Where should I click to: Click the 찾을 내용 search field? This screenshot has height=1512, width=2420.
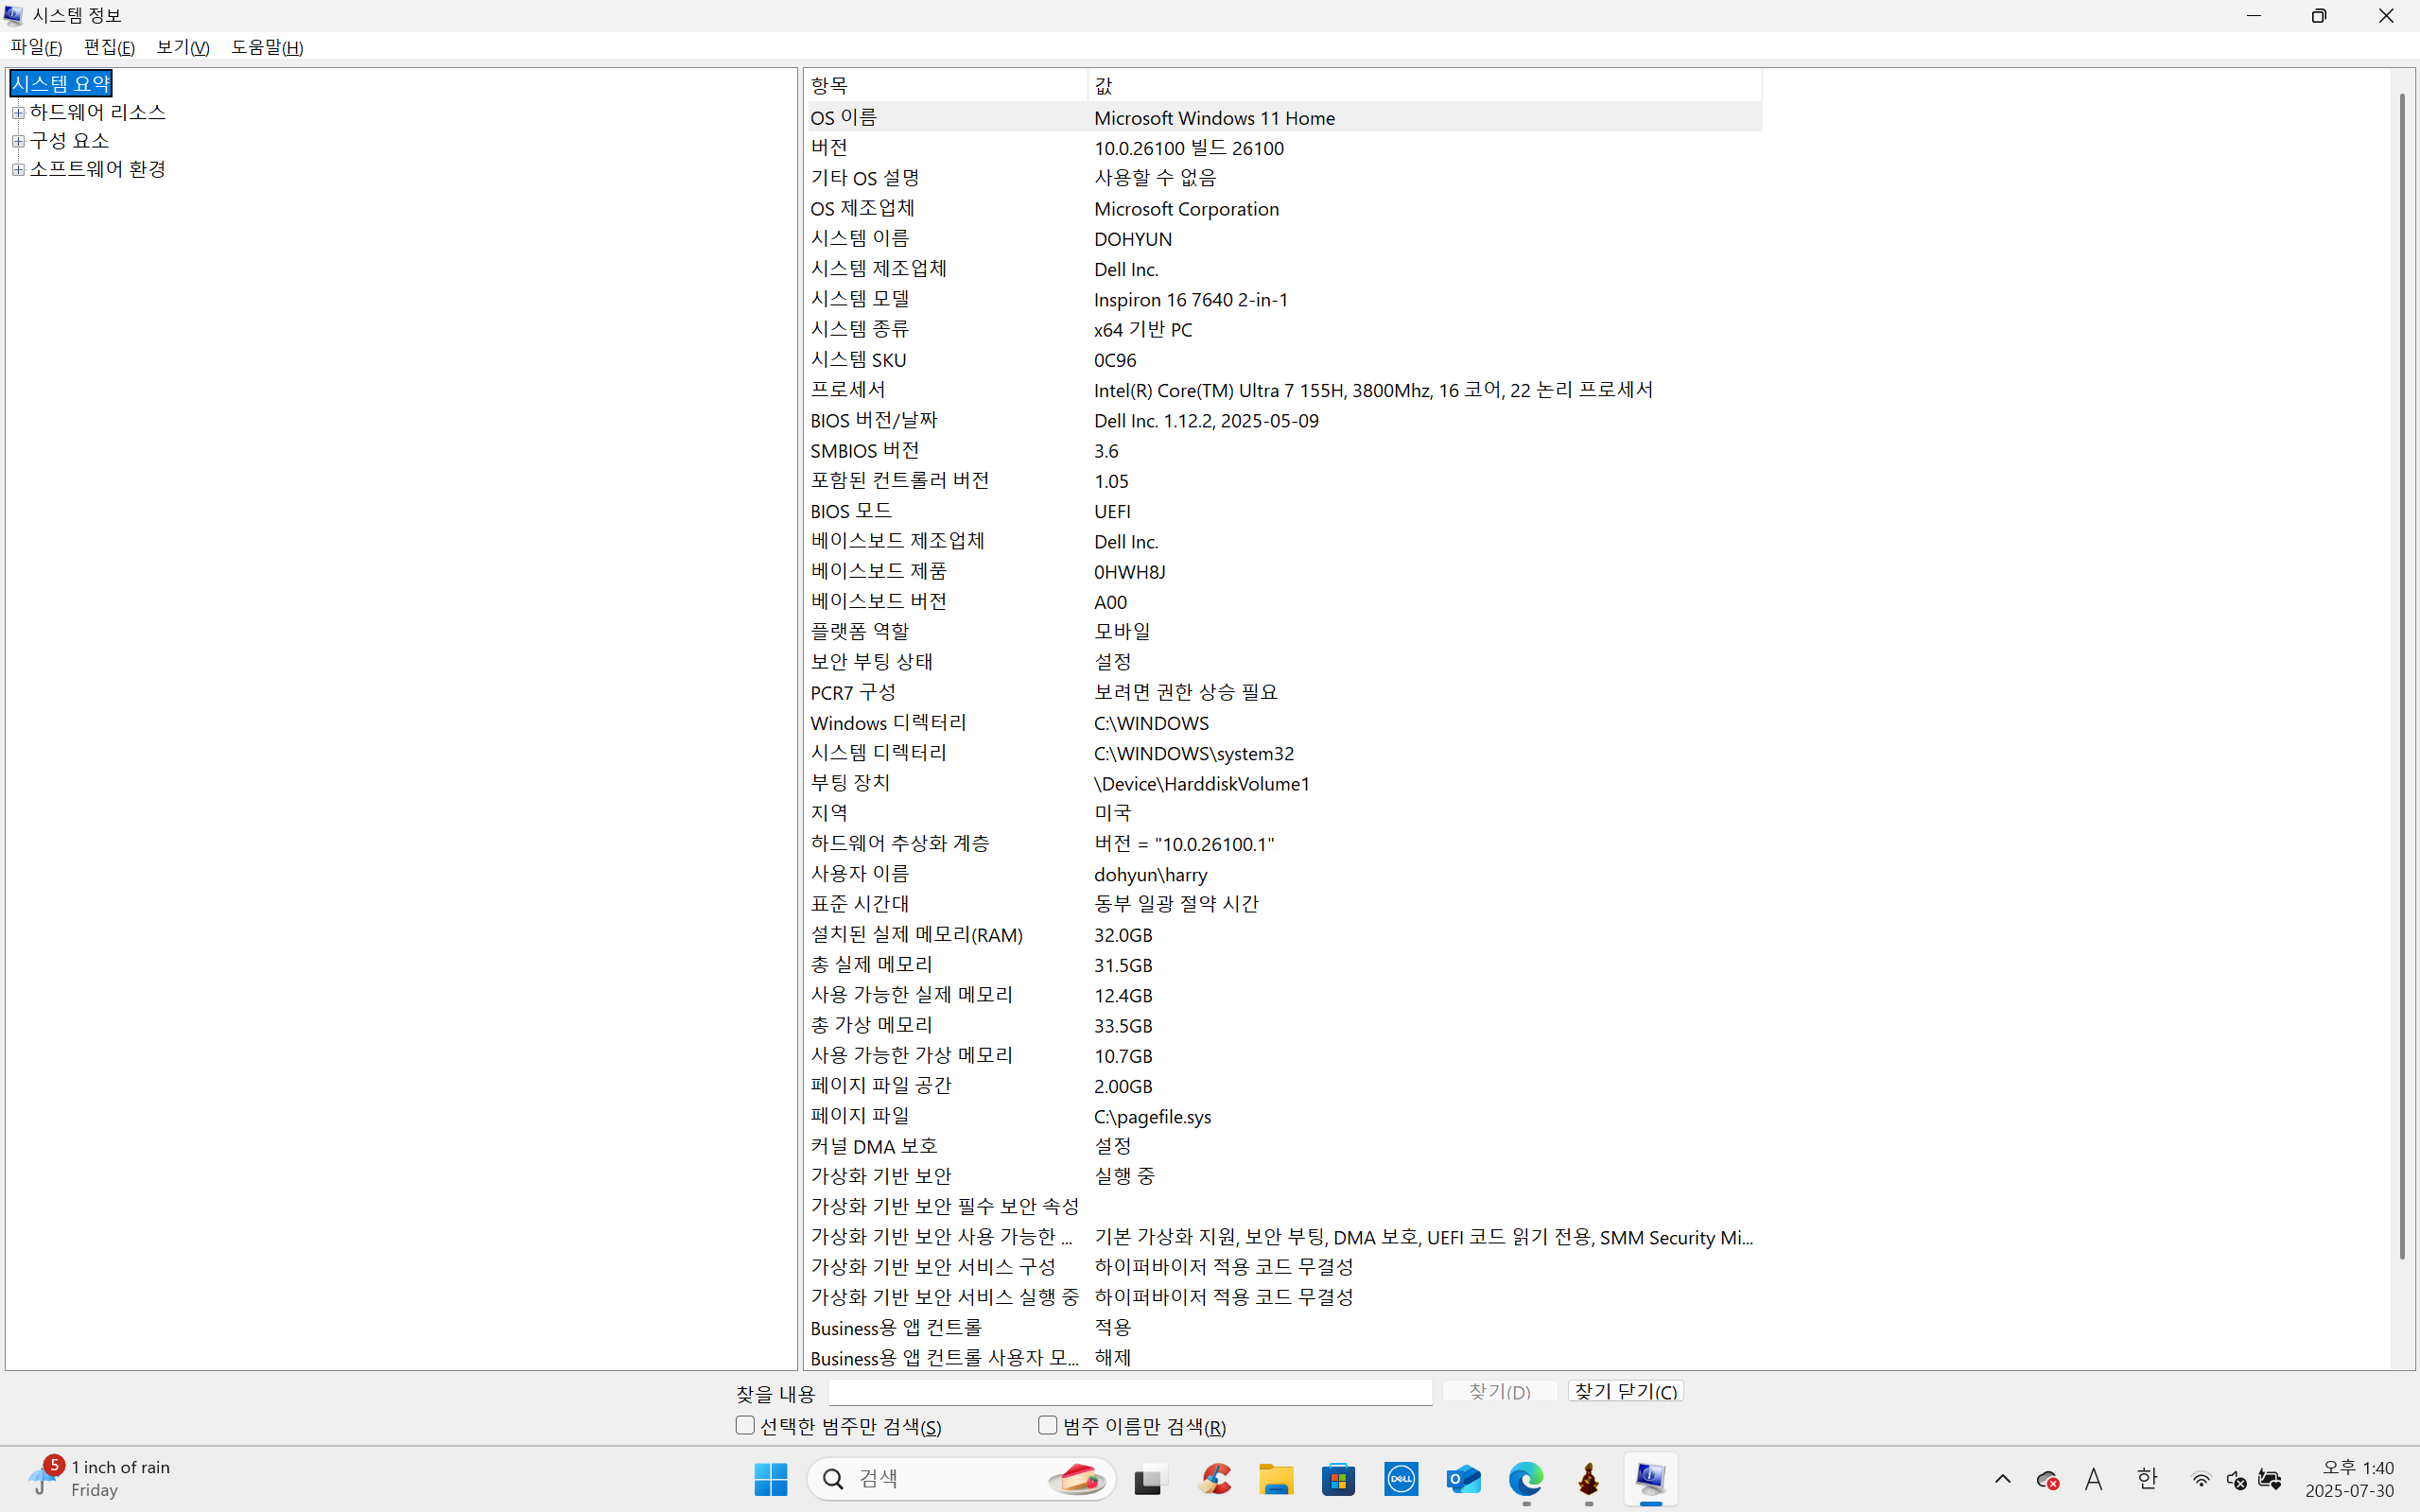point(1130,1392)
